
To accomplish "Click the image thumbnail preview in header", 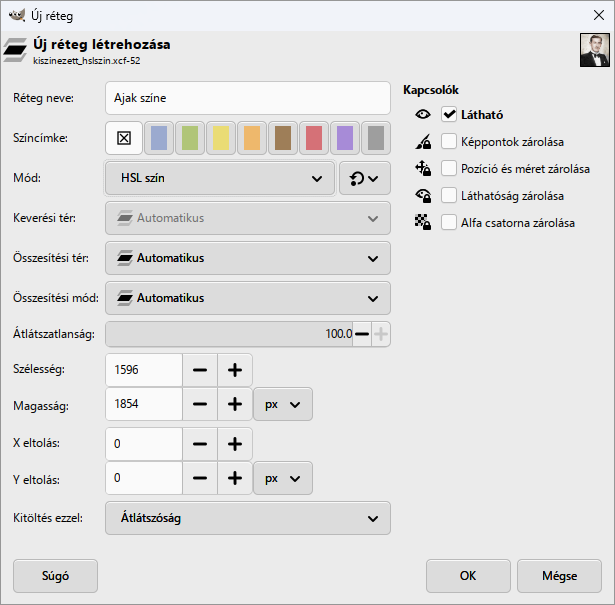I will (595, 50).
